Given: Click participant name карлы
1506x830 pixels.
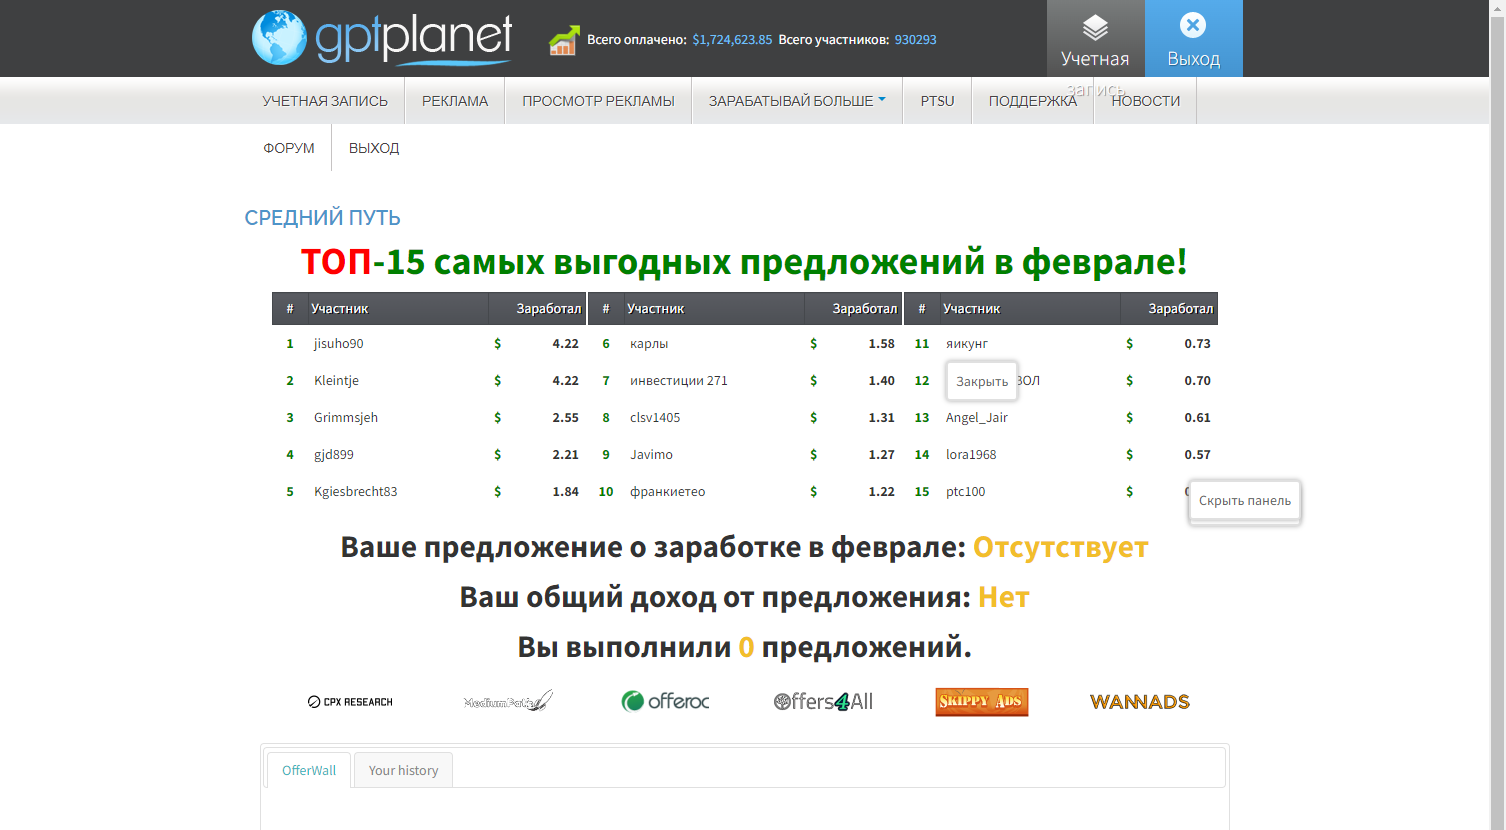Looking at the screenshot, I should (649, 343).
